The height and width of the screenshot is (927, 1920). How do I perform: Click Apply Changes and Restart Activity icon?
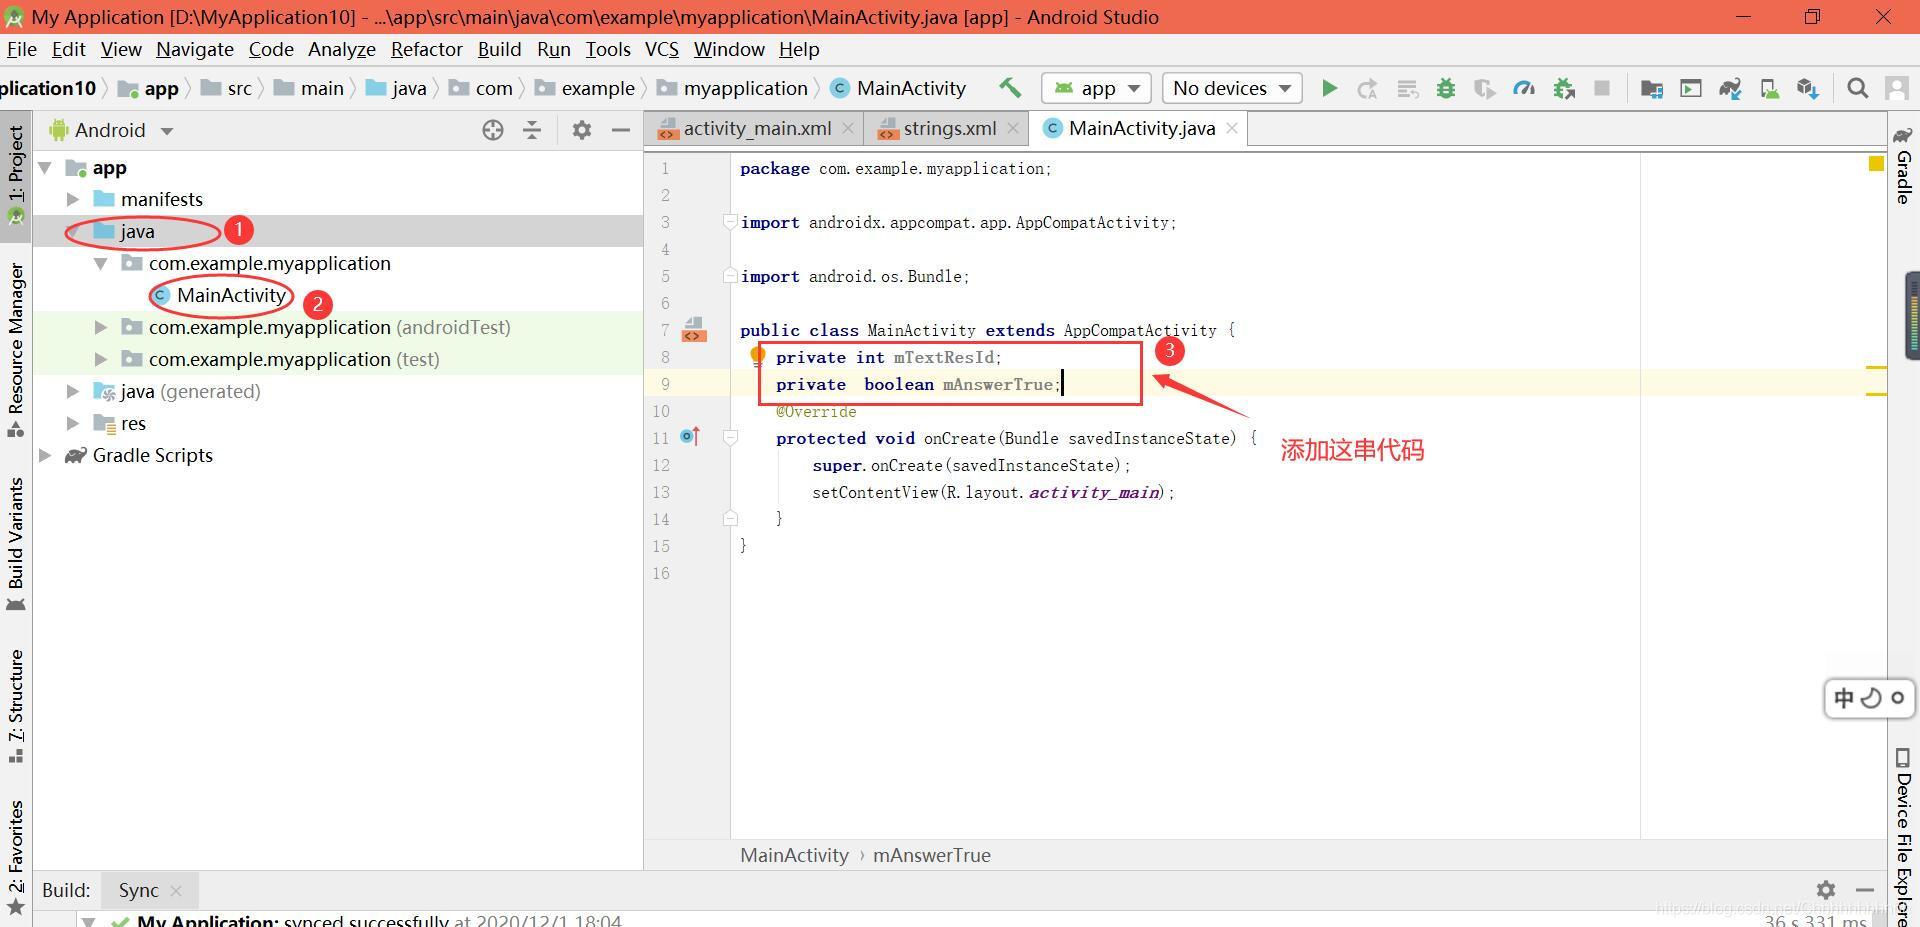tap(1367, 89)
